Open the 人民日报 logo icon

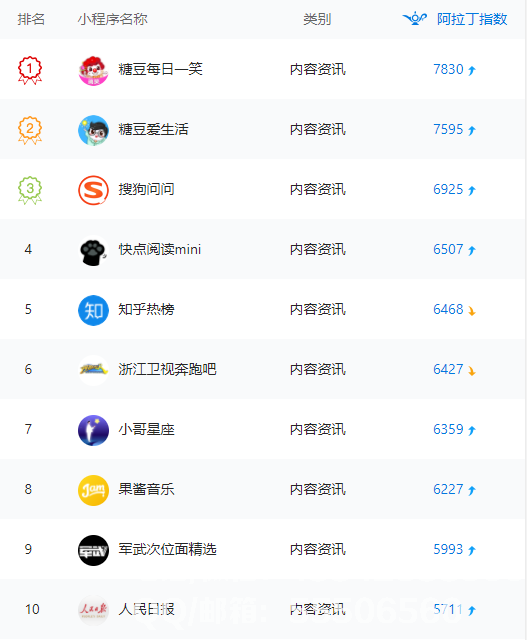(93, 610)
